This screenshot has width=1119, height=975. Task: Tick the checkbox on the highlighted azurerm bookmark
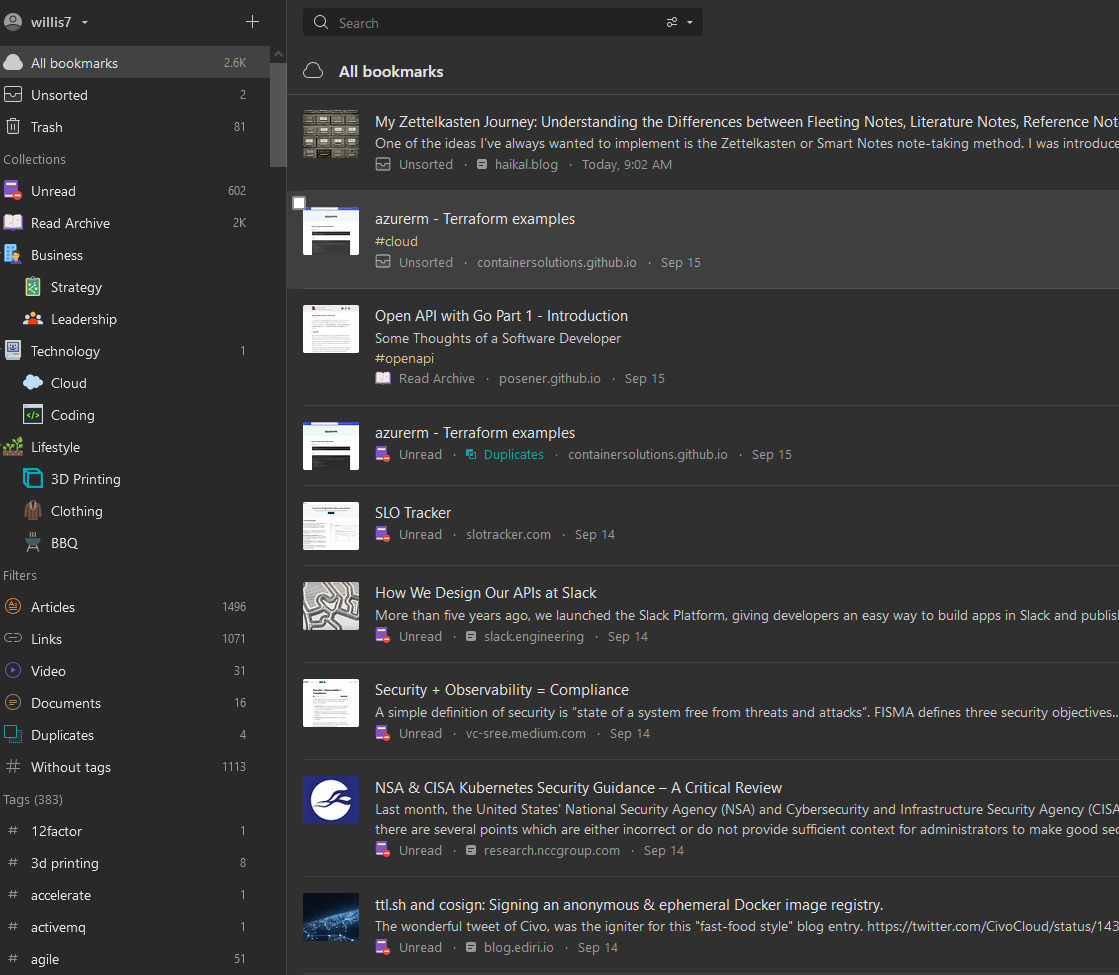[x=299, y=203]
